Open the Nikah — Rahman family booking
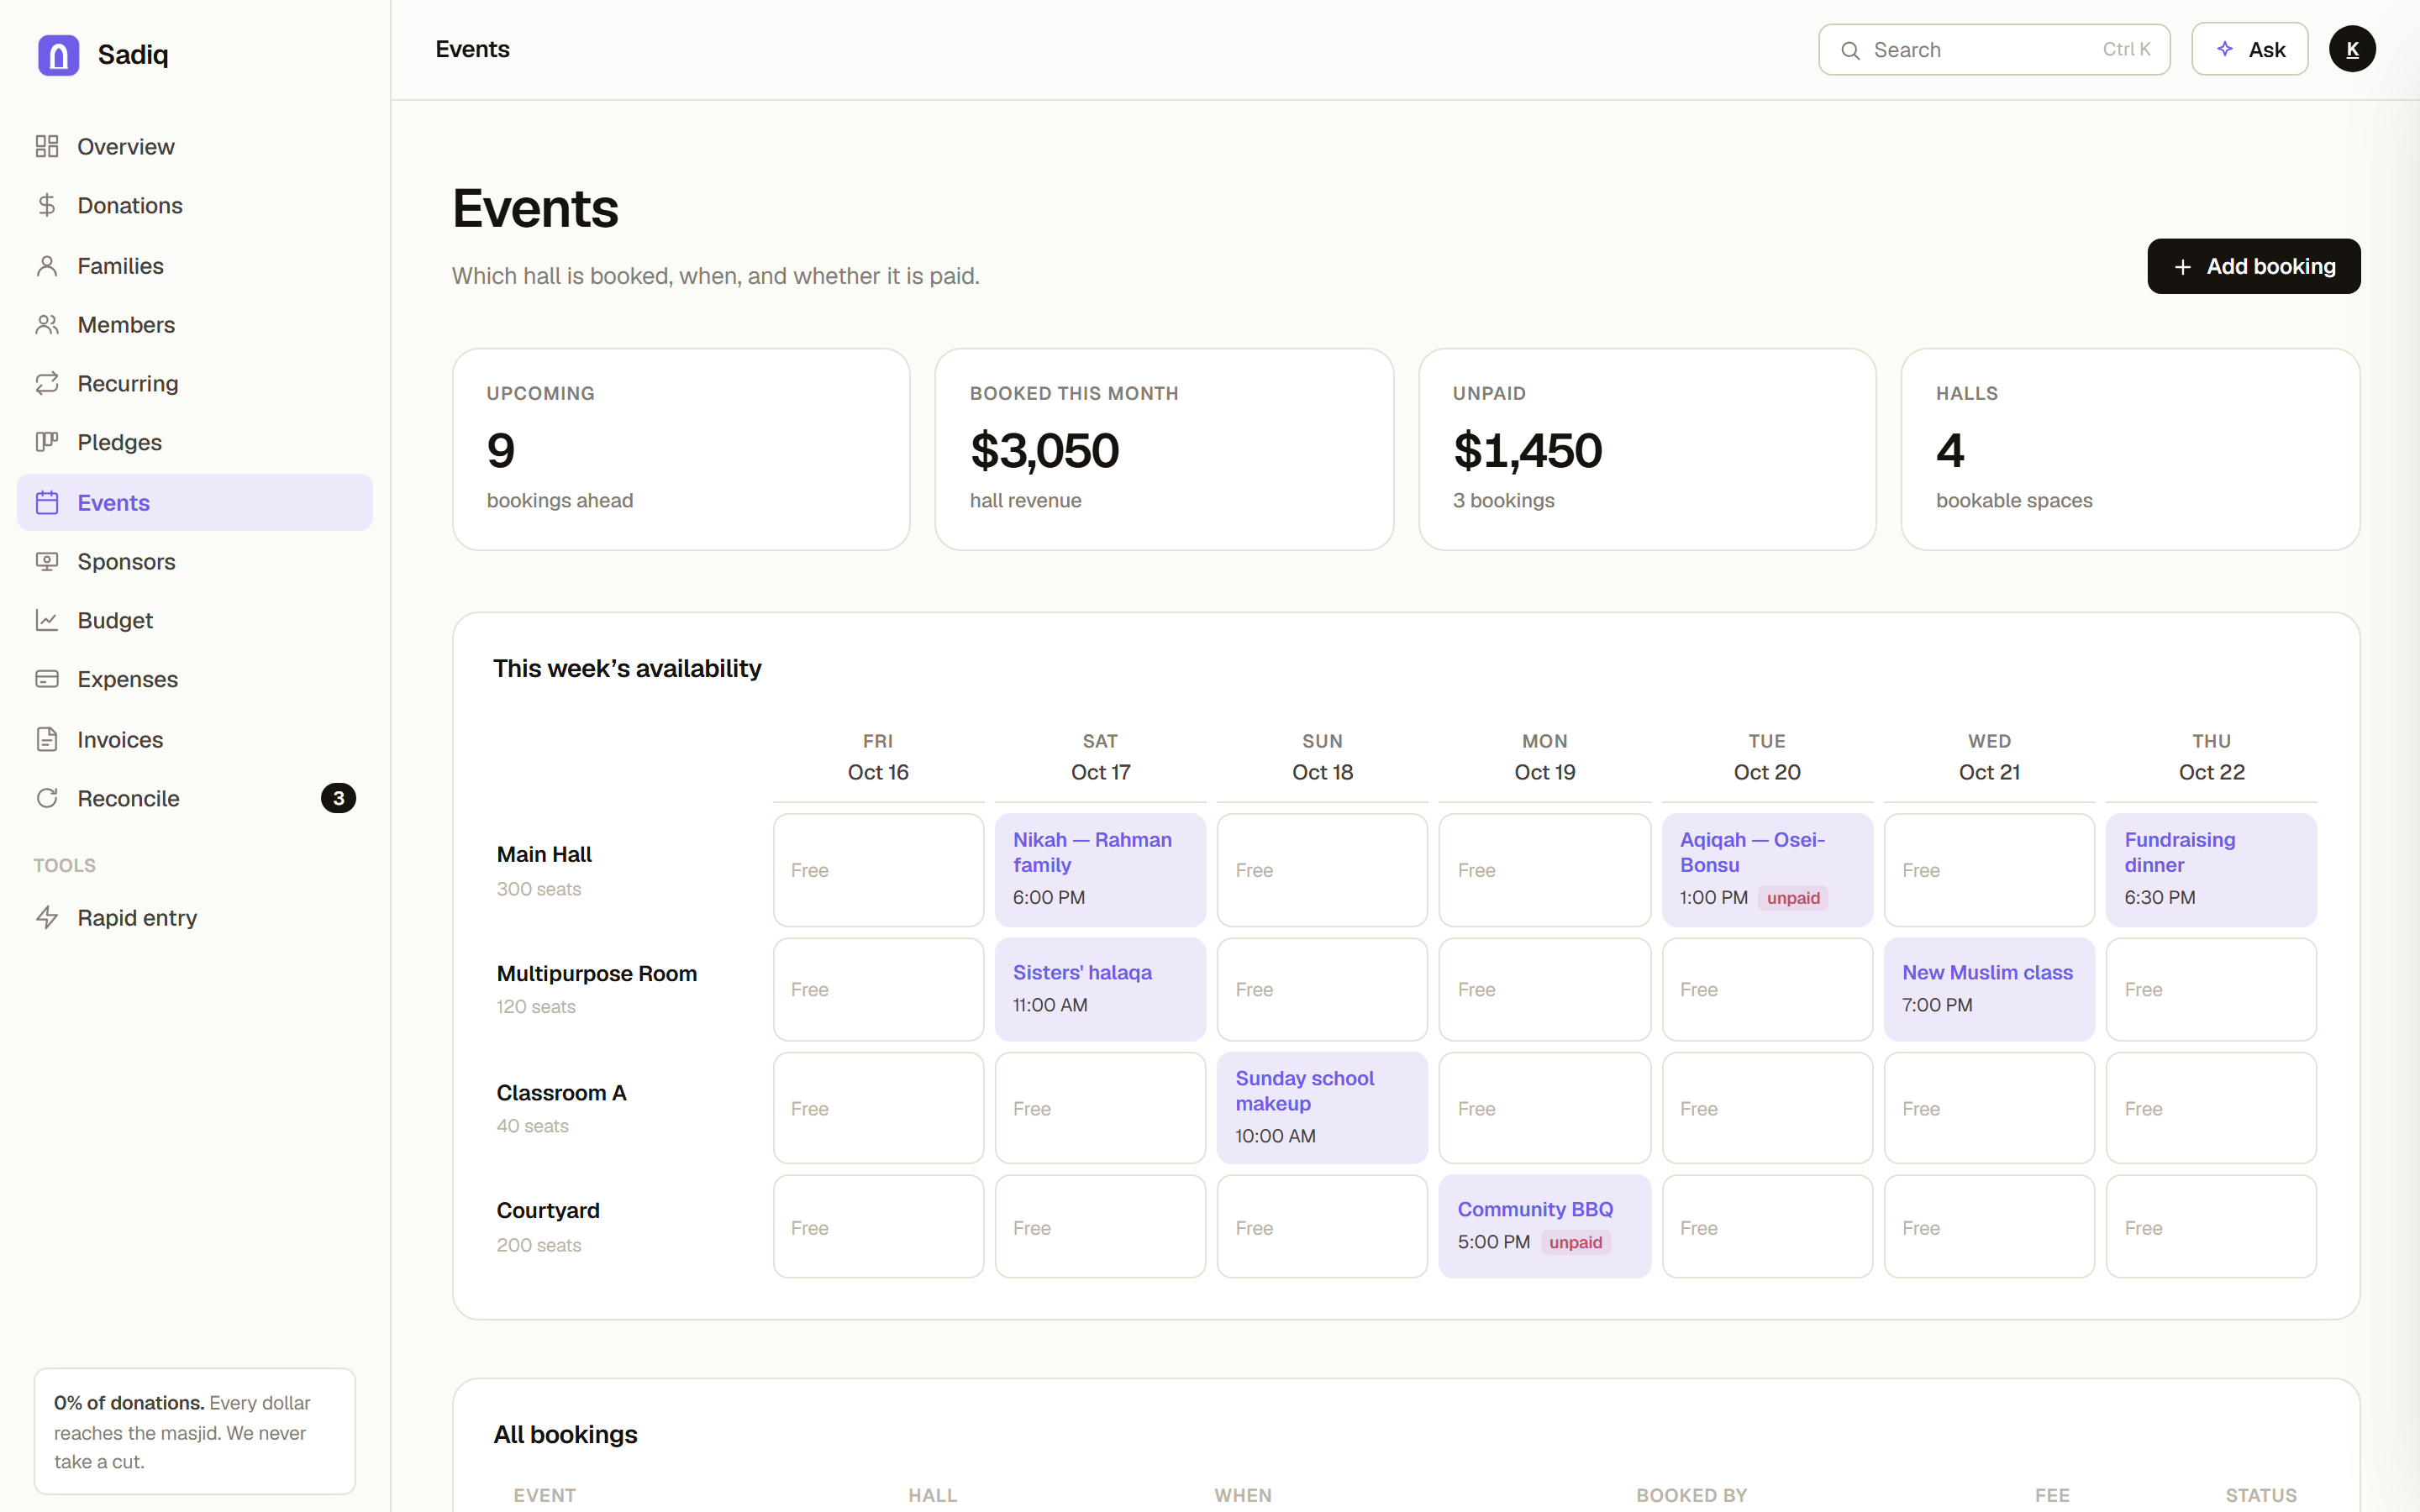Screen dimensions: 2420x1512 tap(1100, 869)
